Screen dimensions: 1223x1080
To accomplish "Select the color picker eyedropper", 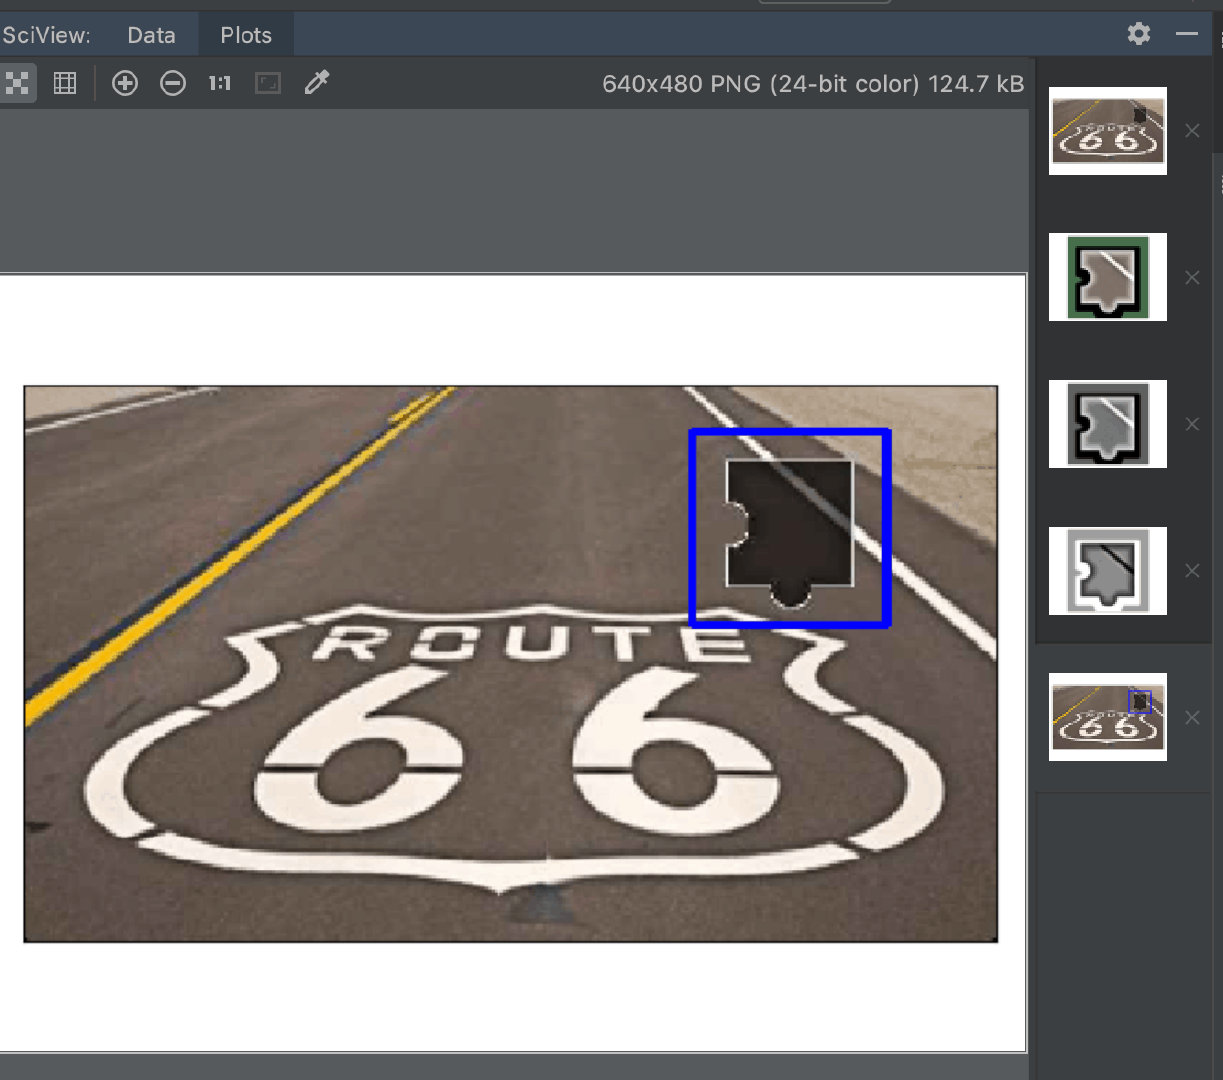I will 317,83.
